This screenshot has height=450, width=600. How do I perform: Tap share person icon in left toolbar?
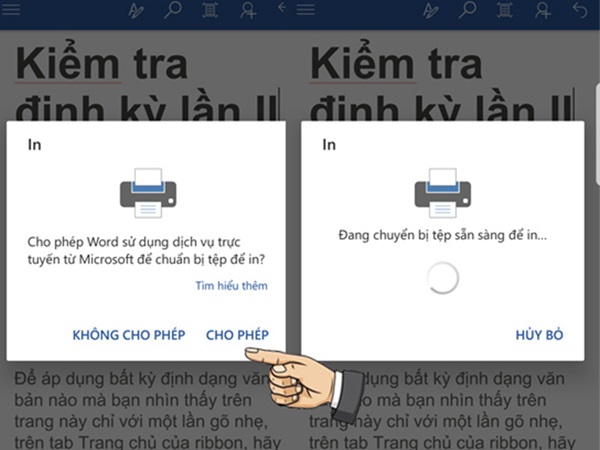[248, 10]
